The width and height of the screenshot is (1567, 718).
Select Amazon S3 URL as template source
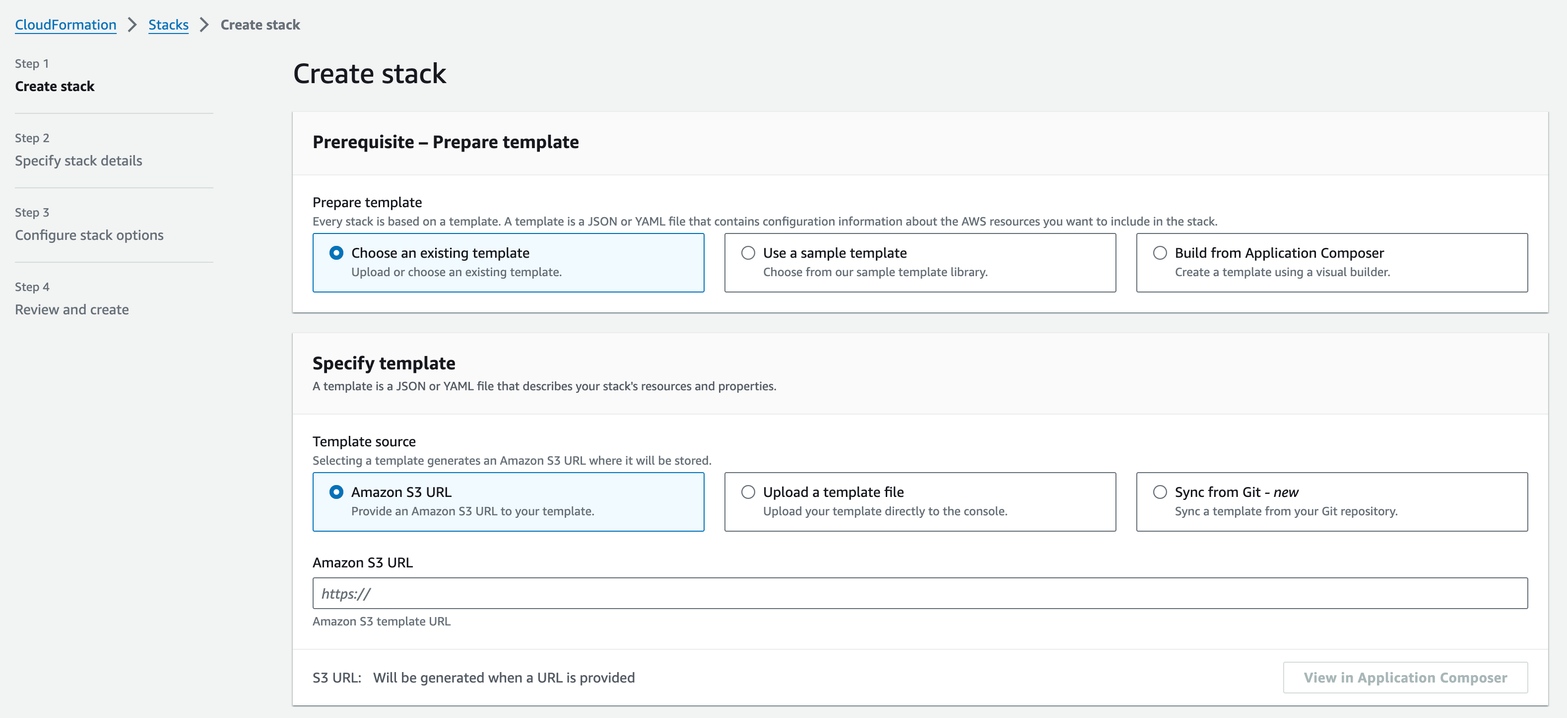(x=337, y=492)
